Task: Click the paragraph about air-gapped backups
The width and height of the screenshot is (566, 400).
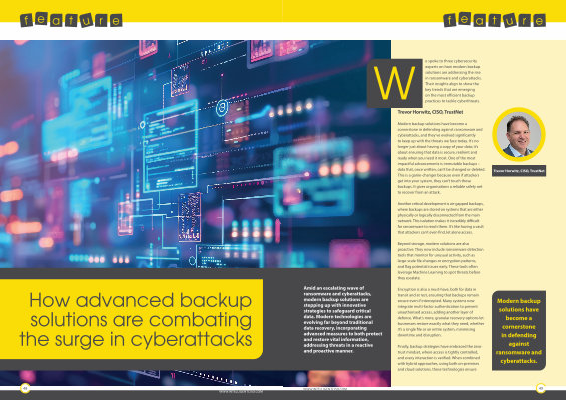Action: 440,218
